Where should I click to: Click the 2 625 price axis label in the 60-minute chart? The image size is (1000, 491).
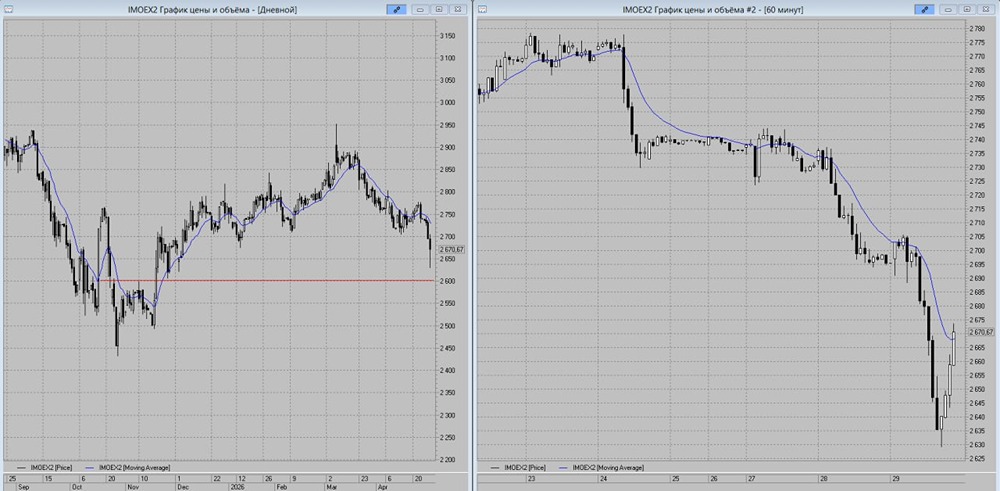[978, 458]
